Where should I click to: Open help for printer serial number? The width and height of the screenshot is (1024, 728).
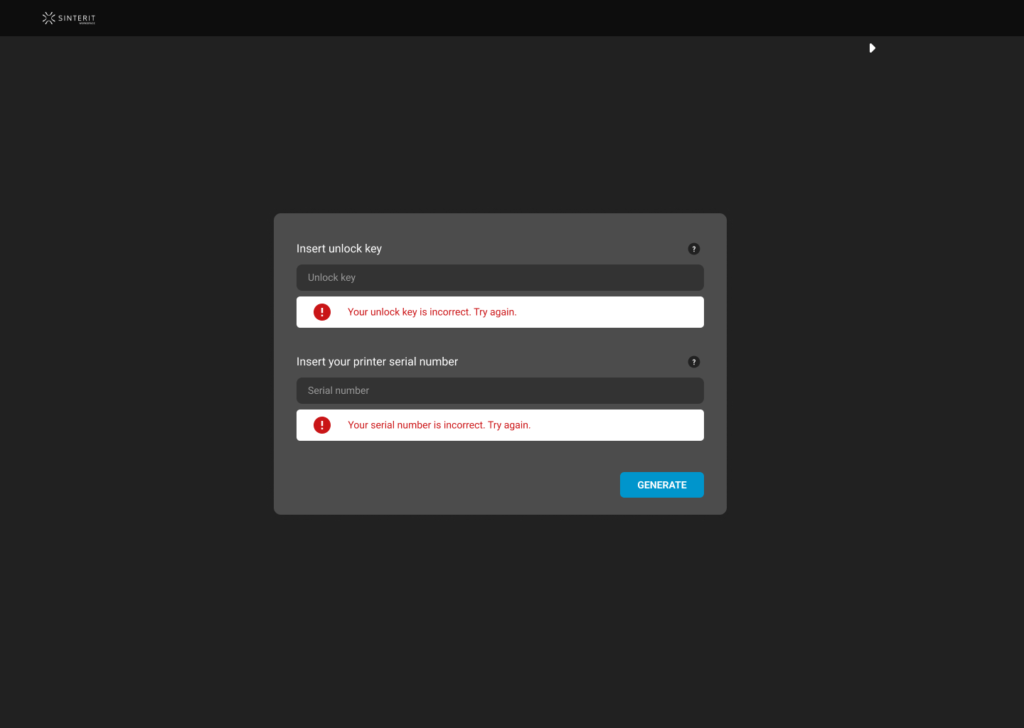[694, 362]
